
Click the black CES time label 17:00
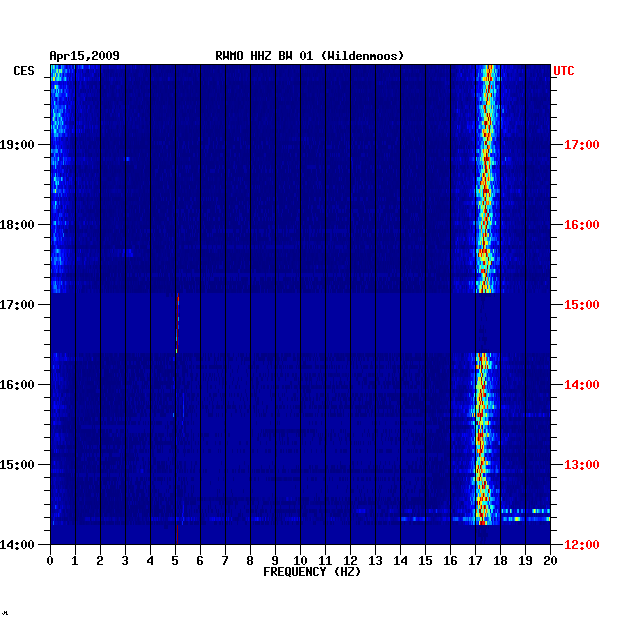click(x=17, y=305)
